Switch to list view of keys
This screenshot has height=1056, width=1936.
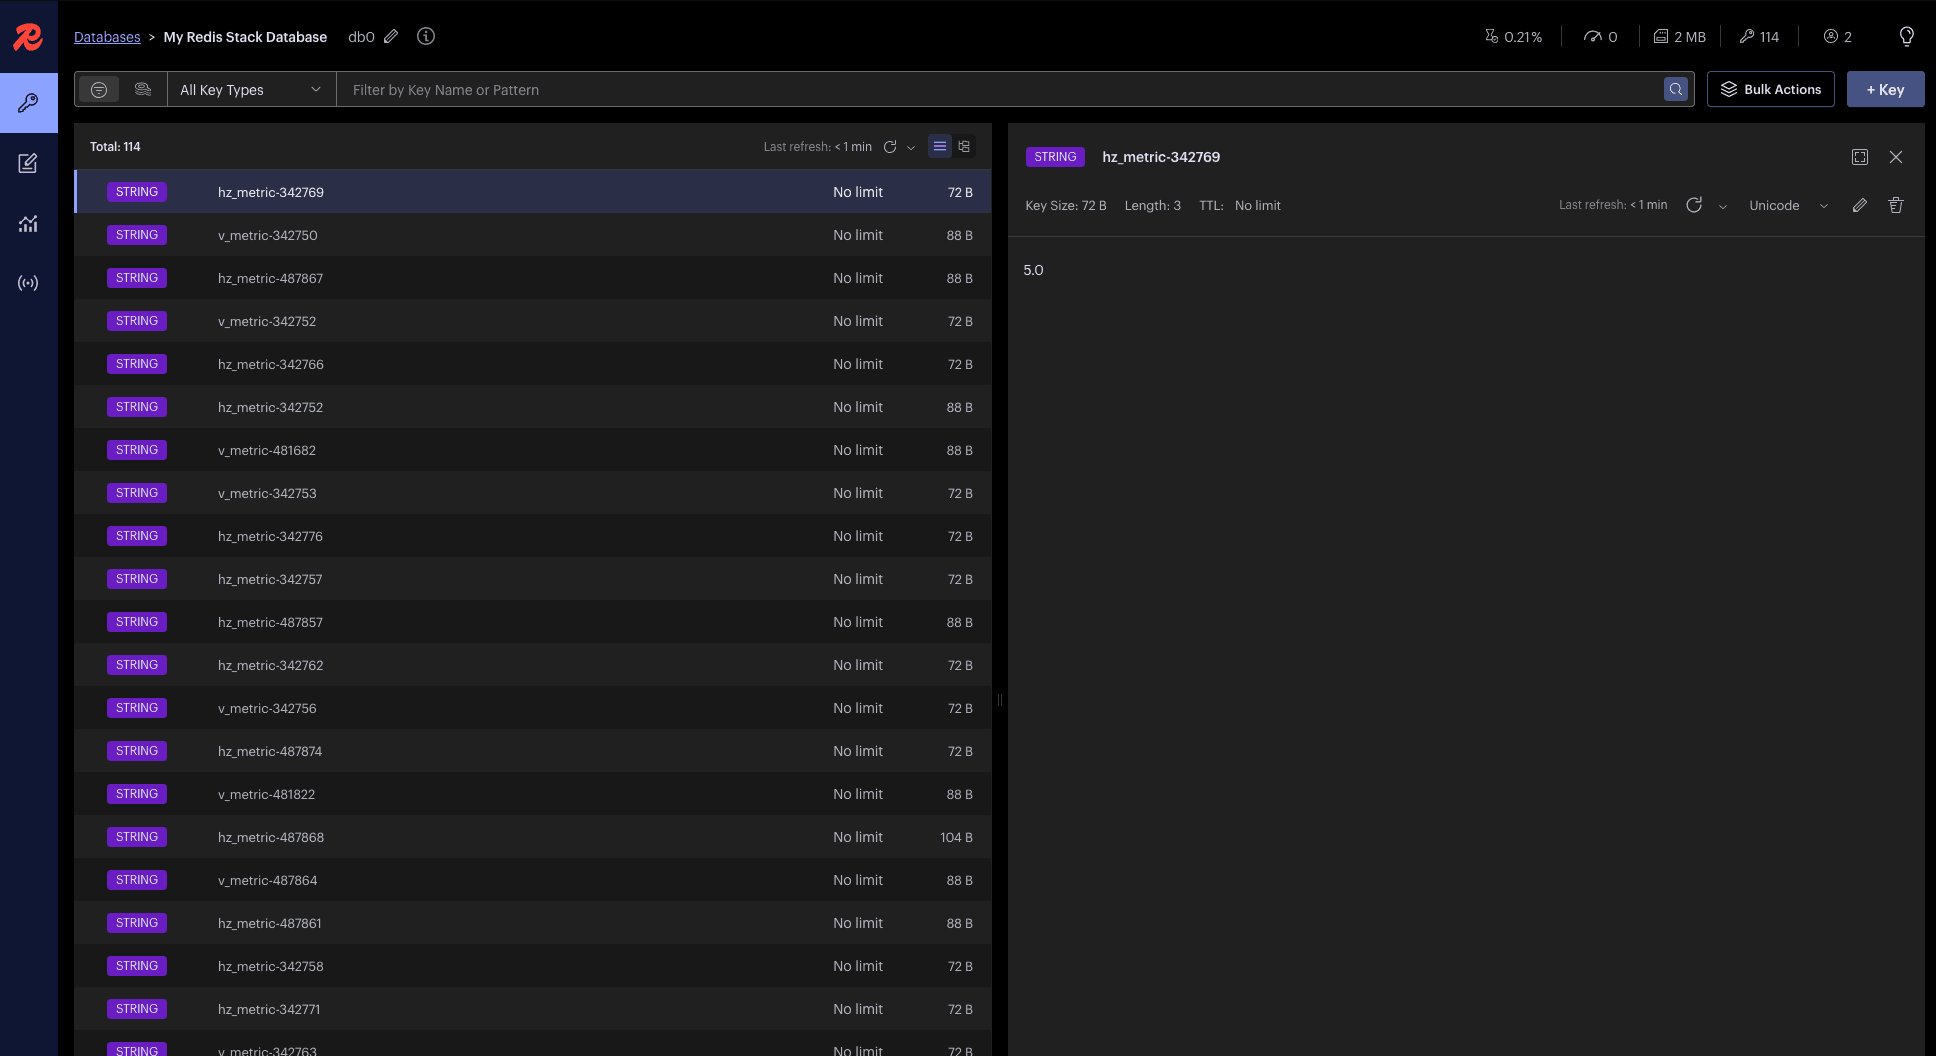(940, 146)
